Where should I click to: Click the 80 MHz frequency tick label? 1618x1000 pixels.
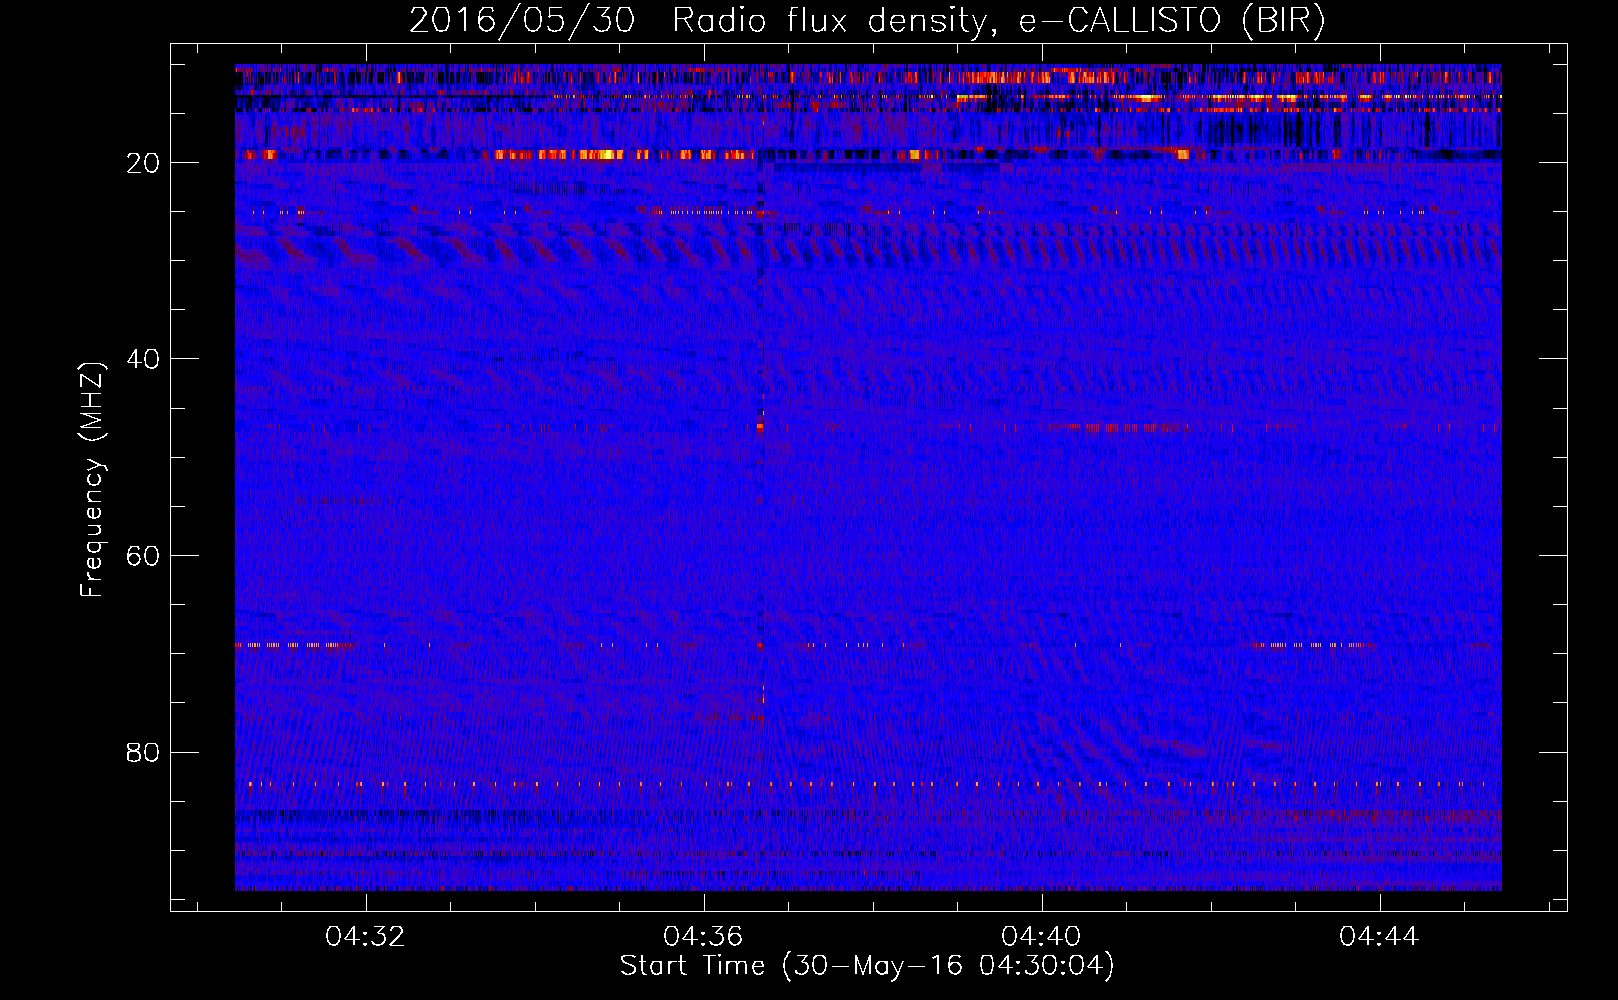[144, 752]
